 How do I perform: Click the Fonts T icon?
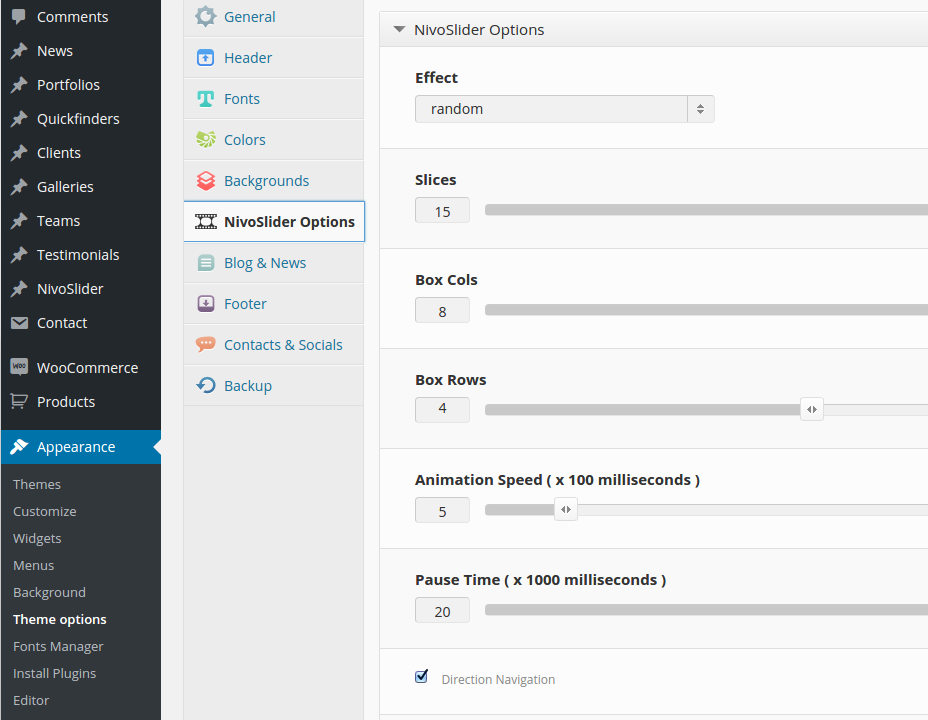(206, 99)
